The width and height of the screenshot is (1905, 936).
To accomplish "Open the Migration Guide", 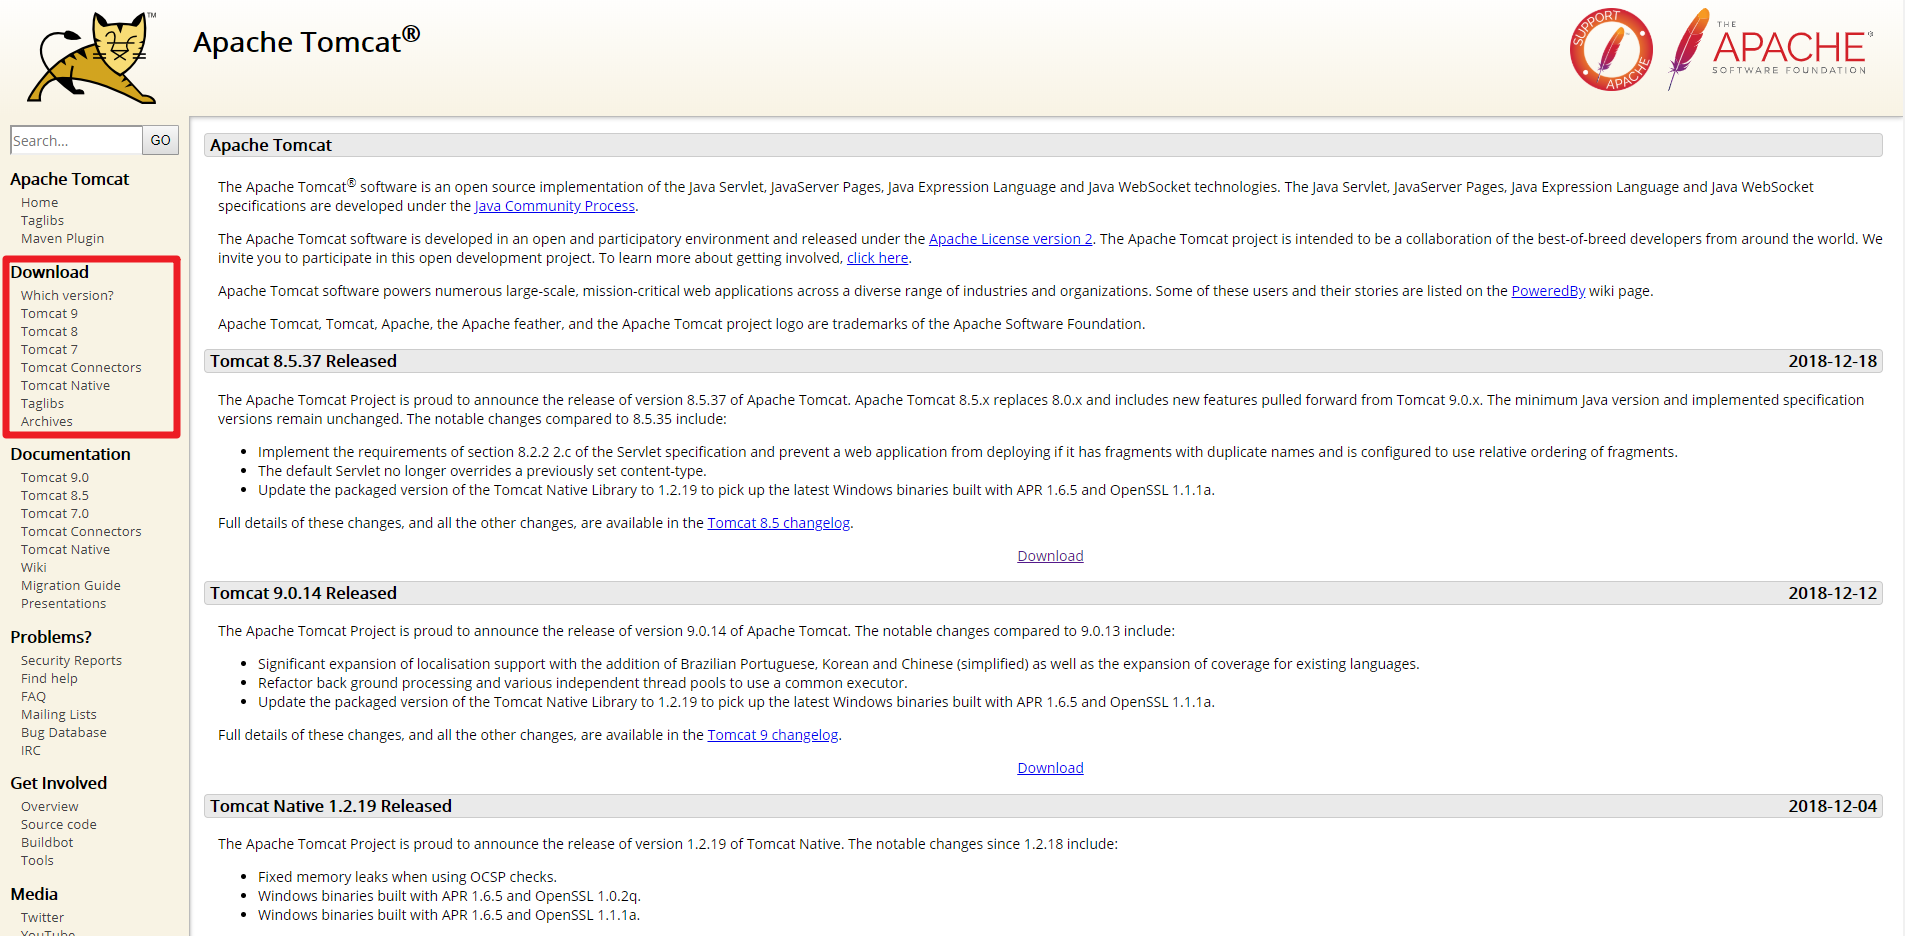I will point(70,585).
